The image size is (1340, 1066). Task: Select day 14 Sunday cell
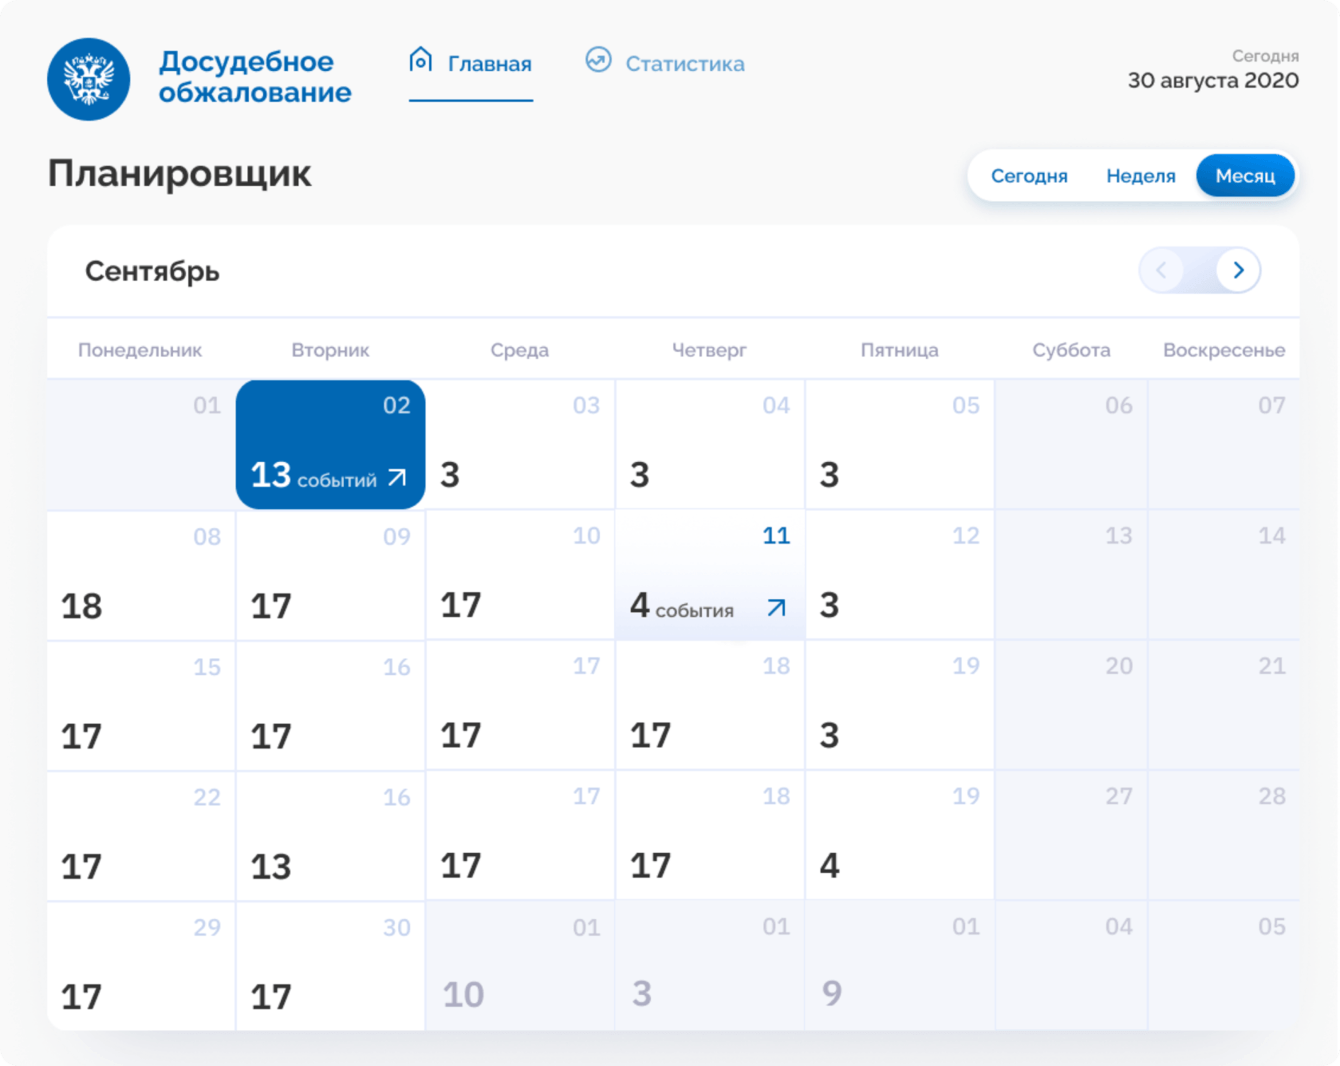[x=1224, y=575]
